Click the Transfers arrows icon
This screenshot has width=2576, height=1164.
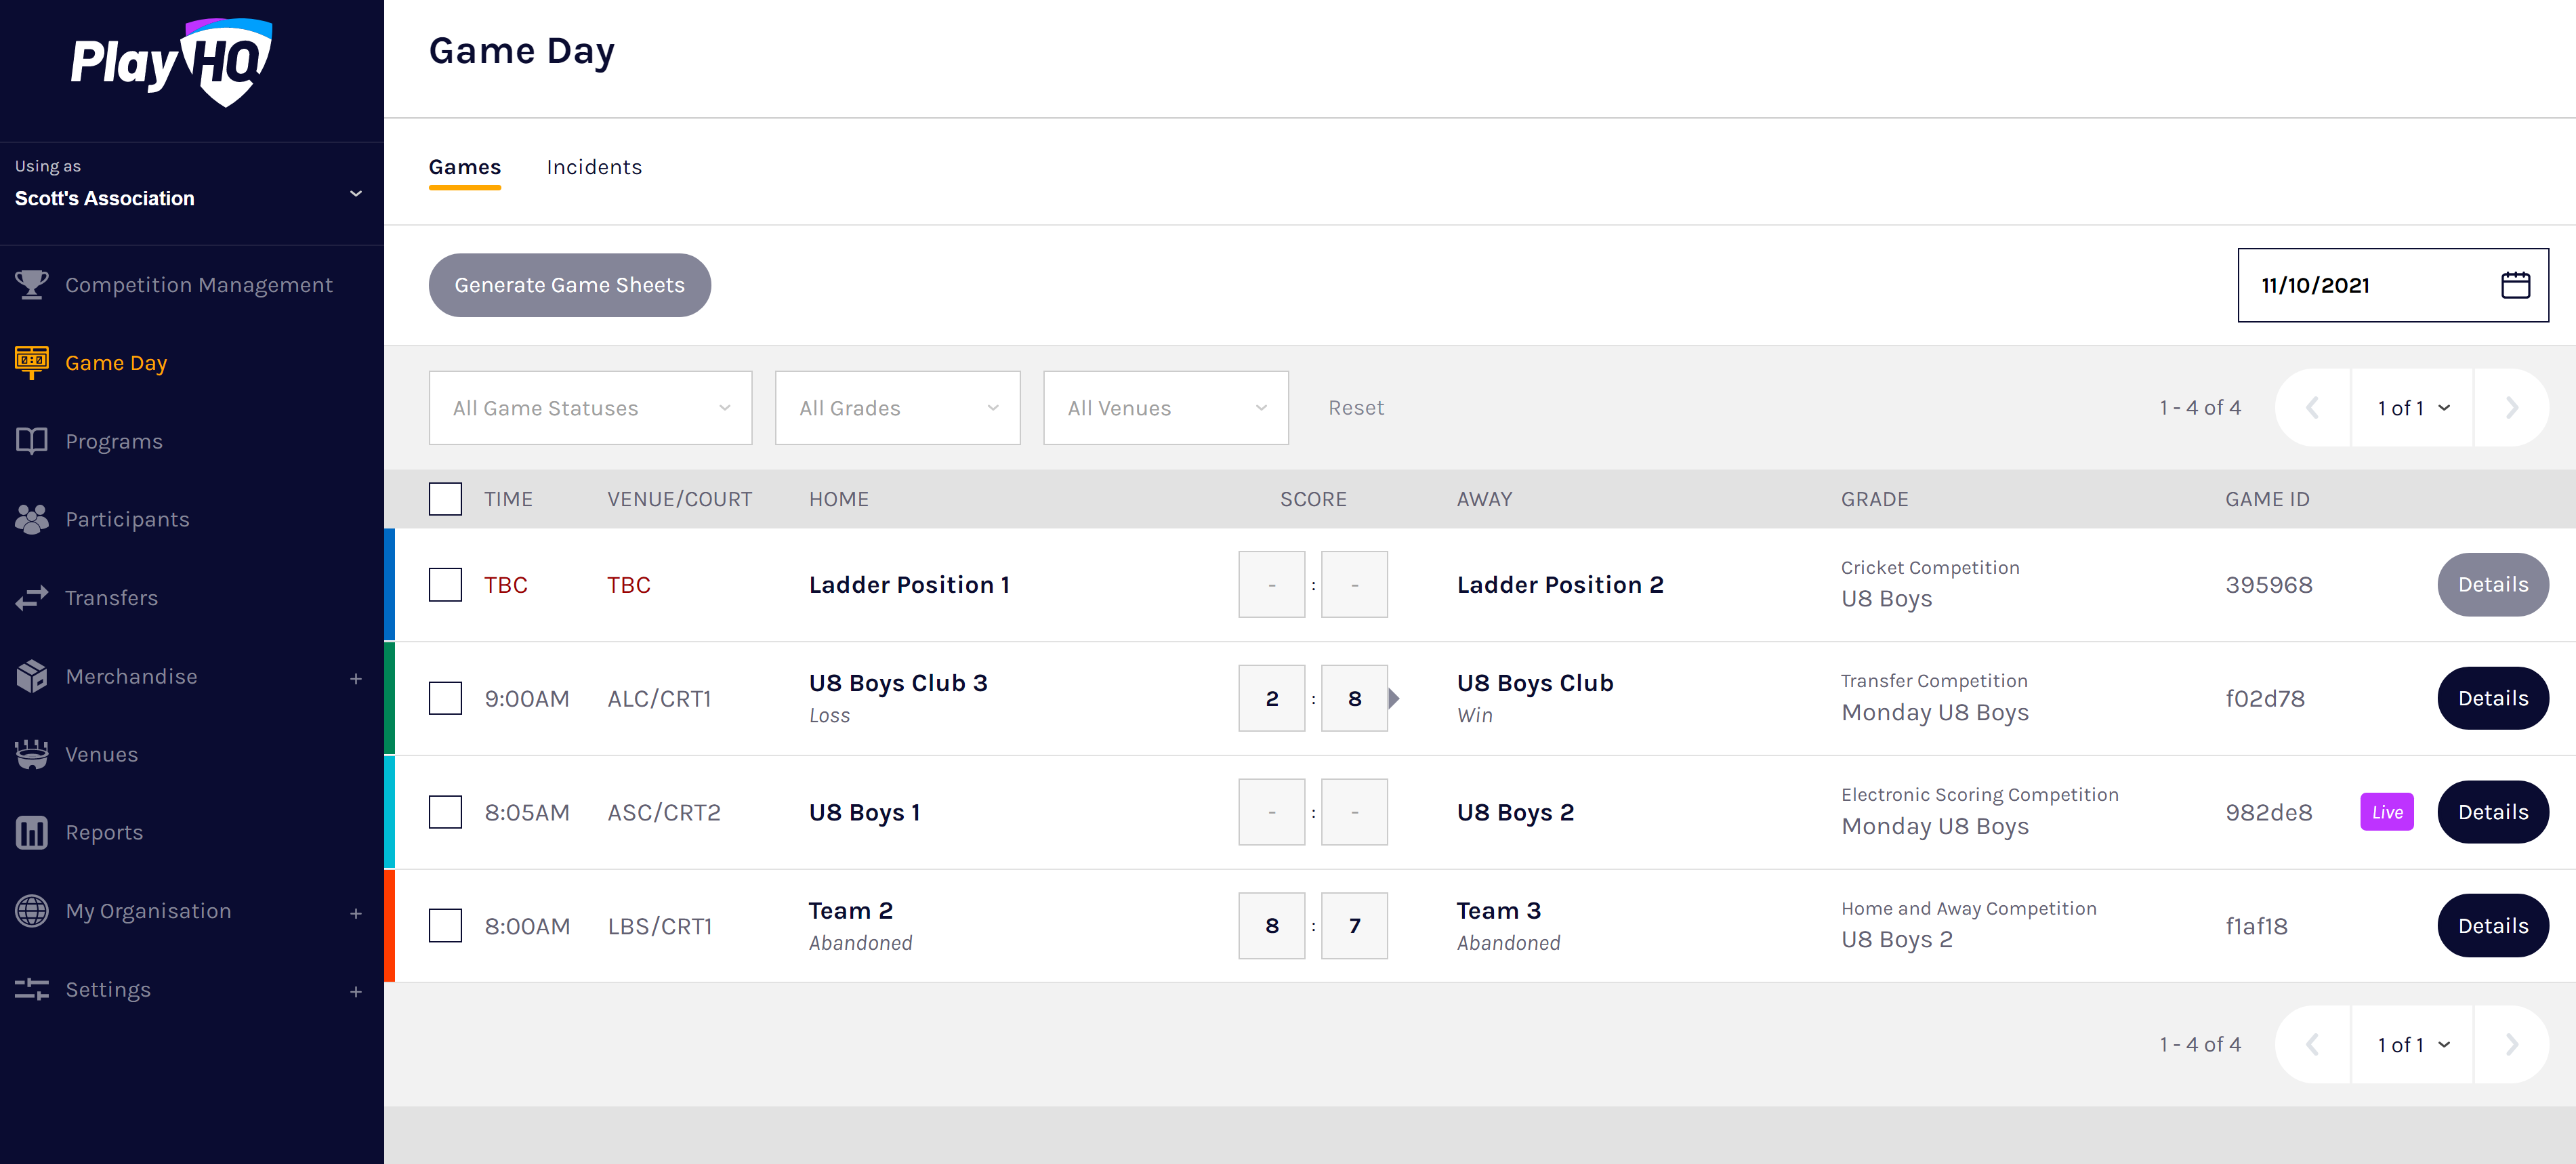click(x=31, y=598)
